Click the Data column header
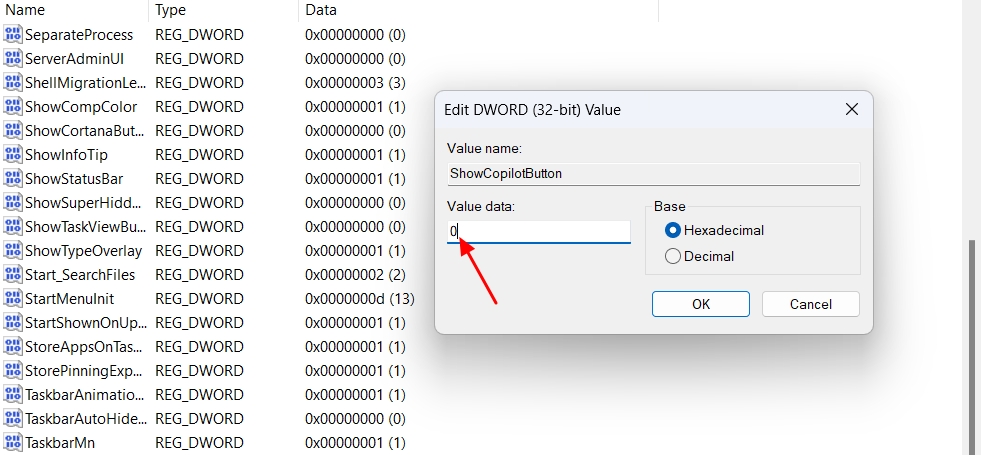 (x=321, y=10)
